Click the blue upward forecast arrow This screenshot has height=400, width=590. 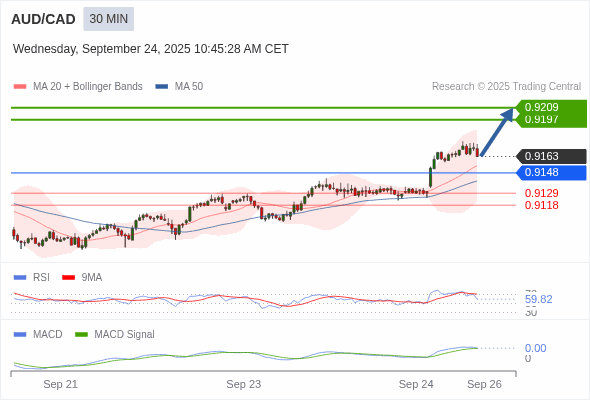tap(497, 132)
